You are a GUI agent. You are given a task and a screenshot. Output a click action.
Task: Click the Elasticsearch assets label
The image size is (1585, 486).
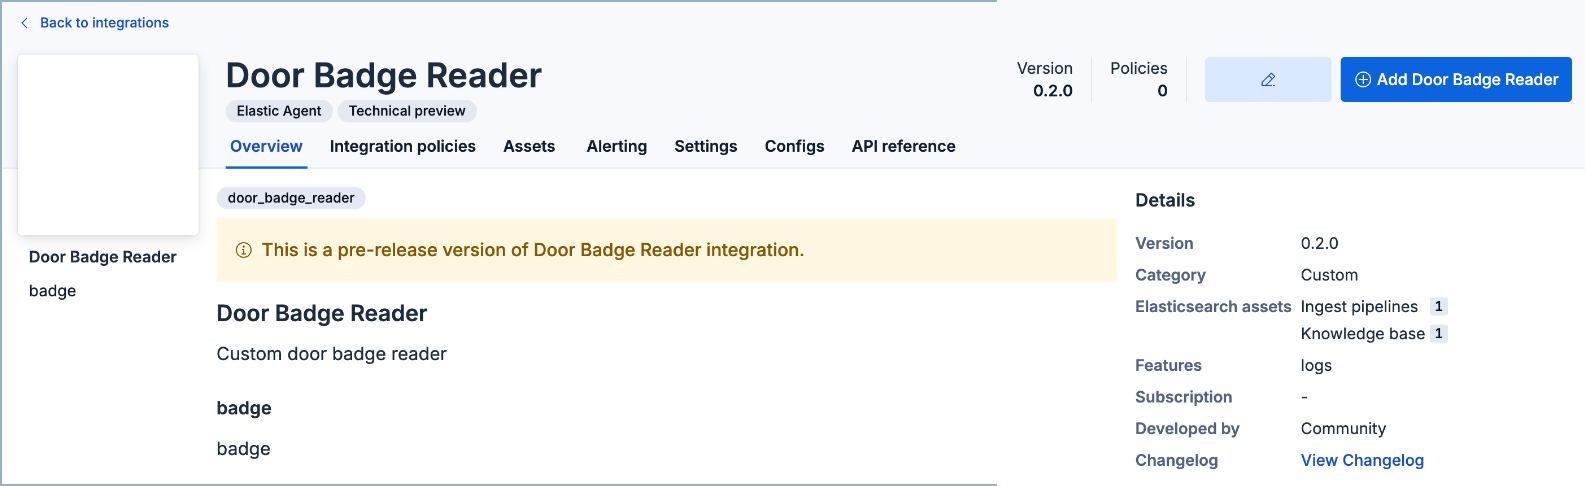[1213, 307]
